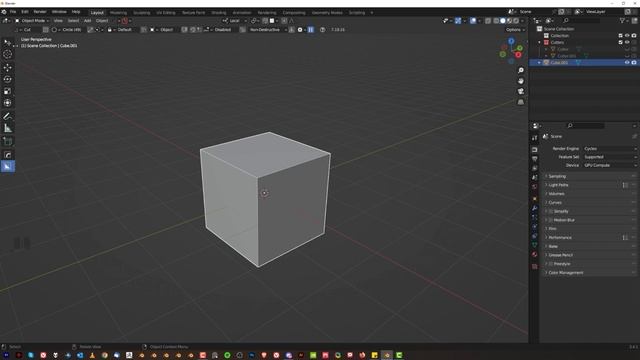Toggle visibility eye of Collection row
Viewport: 640px width, 360px height.
627,36
